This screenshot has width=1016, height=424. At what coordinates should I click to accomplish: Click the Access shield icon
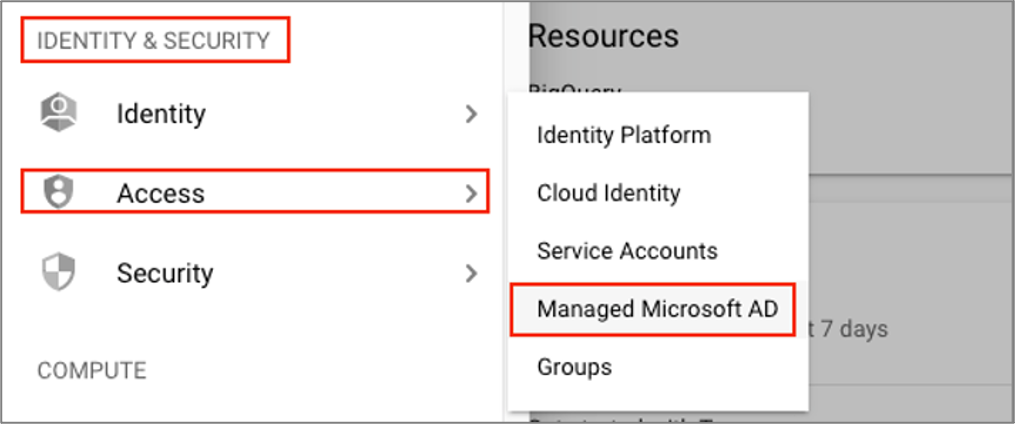point(58,193)
